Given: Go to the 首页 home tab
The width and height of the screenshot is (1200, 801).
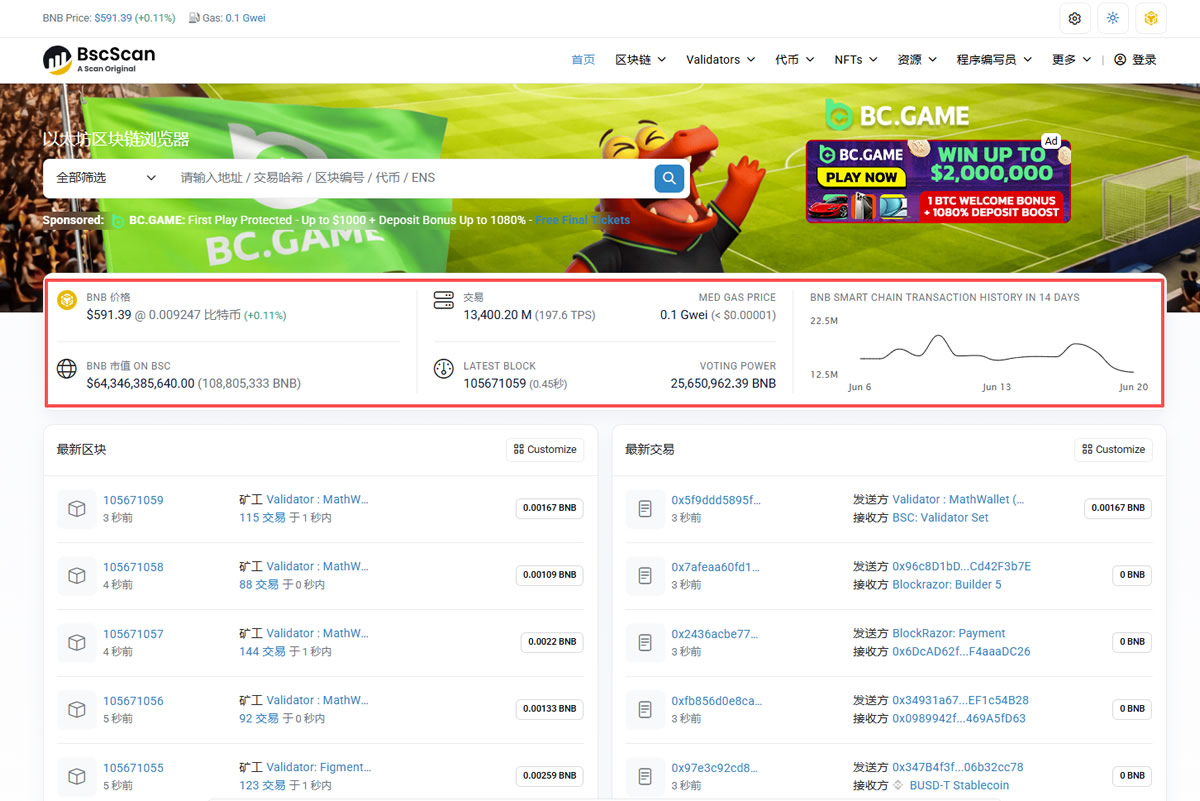Looking at the screenshot, I should 583,60.
